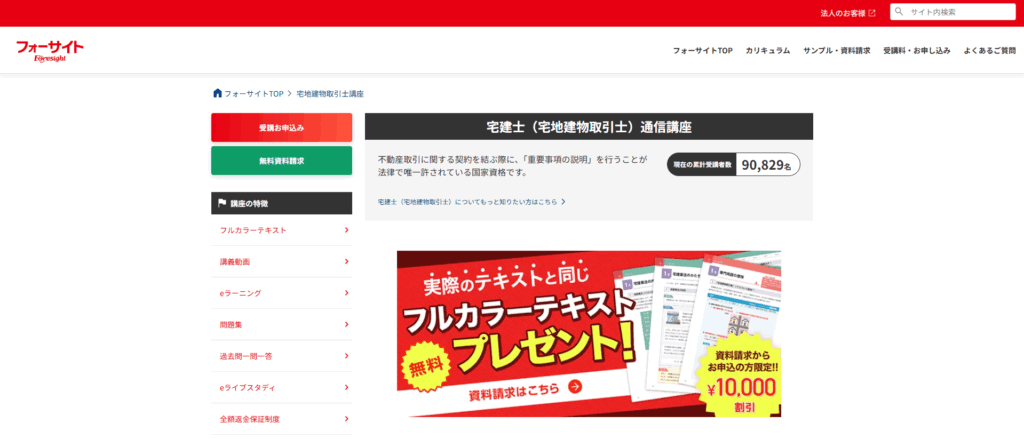Click 宅建士についてもっと知りたい方はこちら link
Screen dimensions: 1024x439
tap(468, 203)
